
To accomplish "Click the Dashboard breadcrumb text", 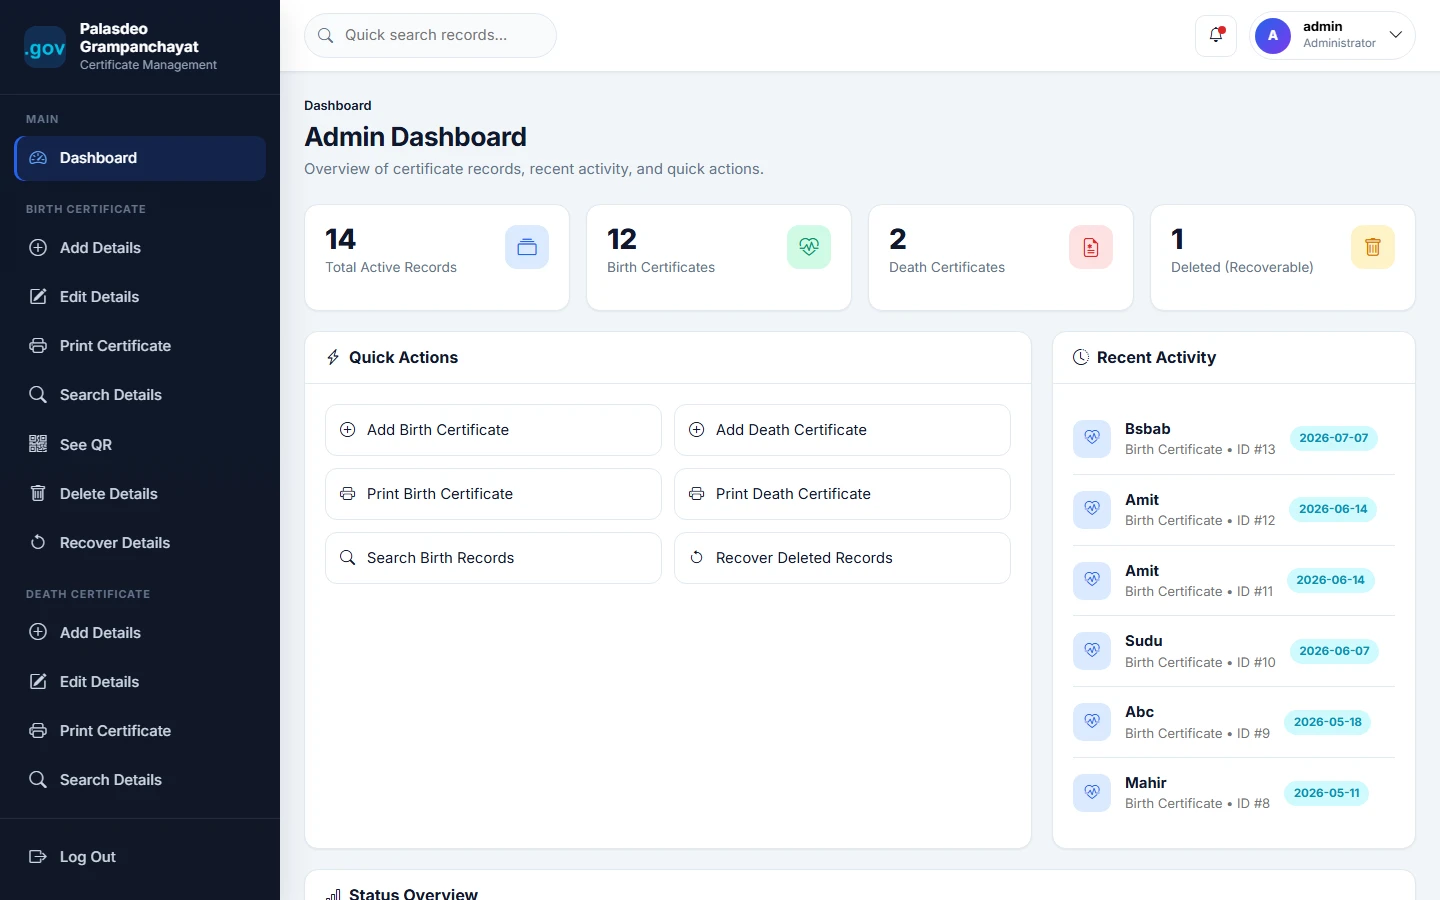I will [x=337, y=105].
